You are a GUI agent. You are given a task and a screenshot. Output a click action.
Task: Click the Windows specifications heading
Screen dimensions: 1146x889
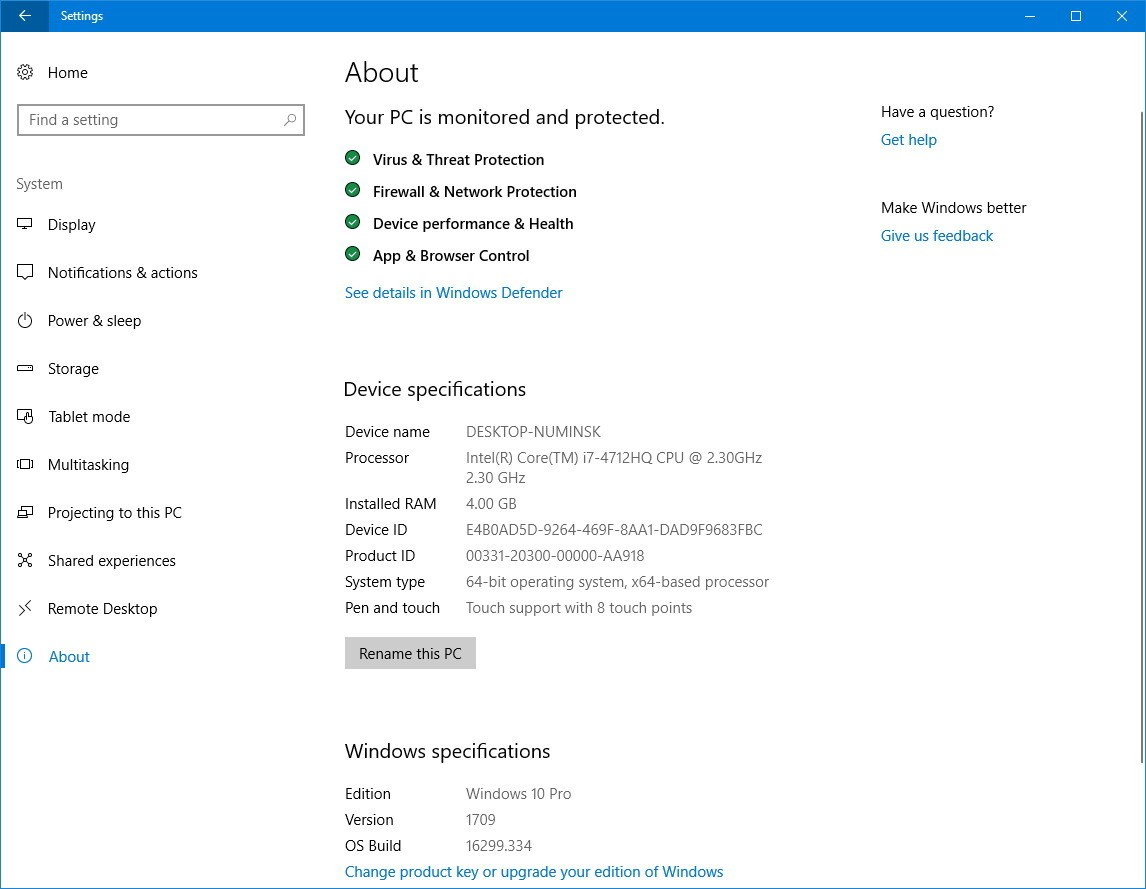(447, 751)
